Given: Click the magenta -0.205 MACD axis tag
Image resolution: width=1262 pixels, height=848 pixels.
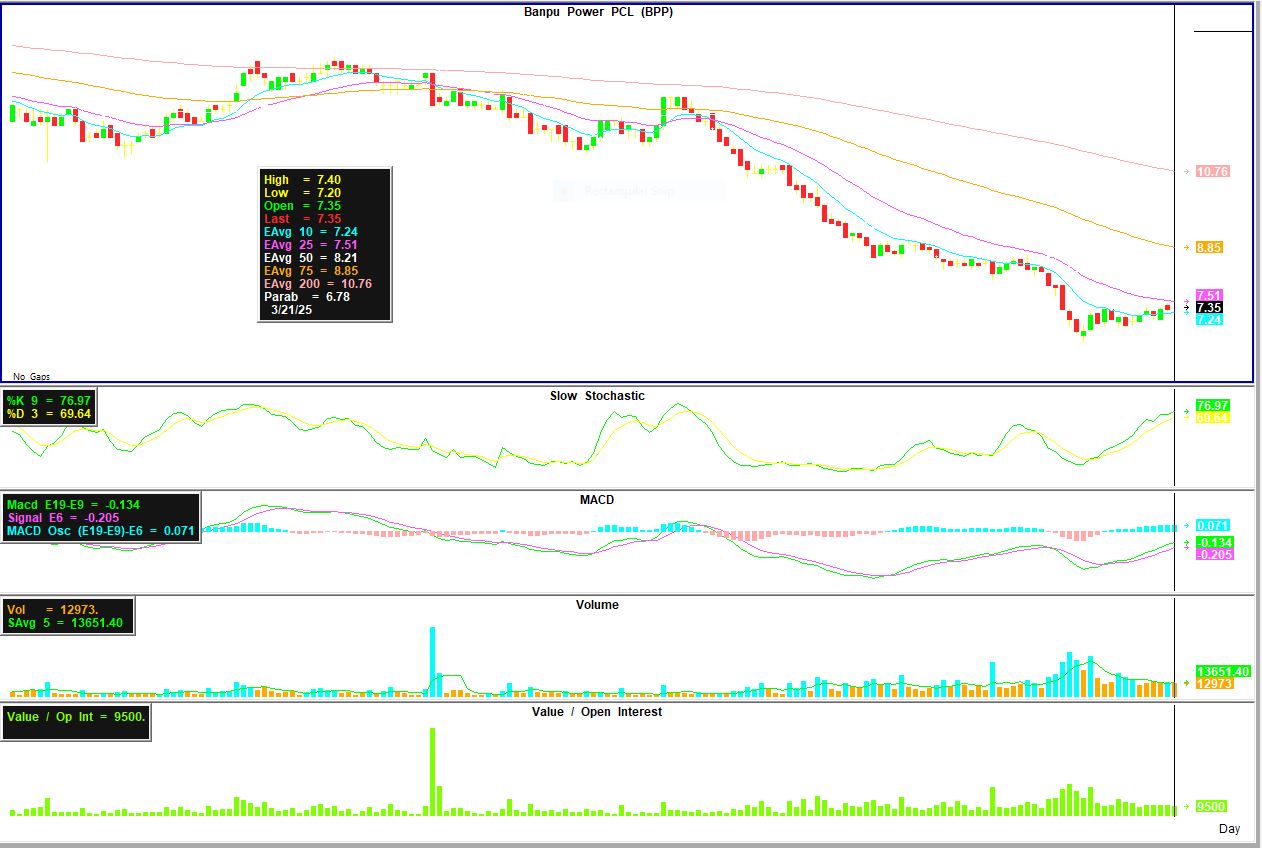Looking at the screenshot, I should pos(1214,555).
